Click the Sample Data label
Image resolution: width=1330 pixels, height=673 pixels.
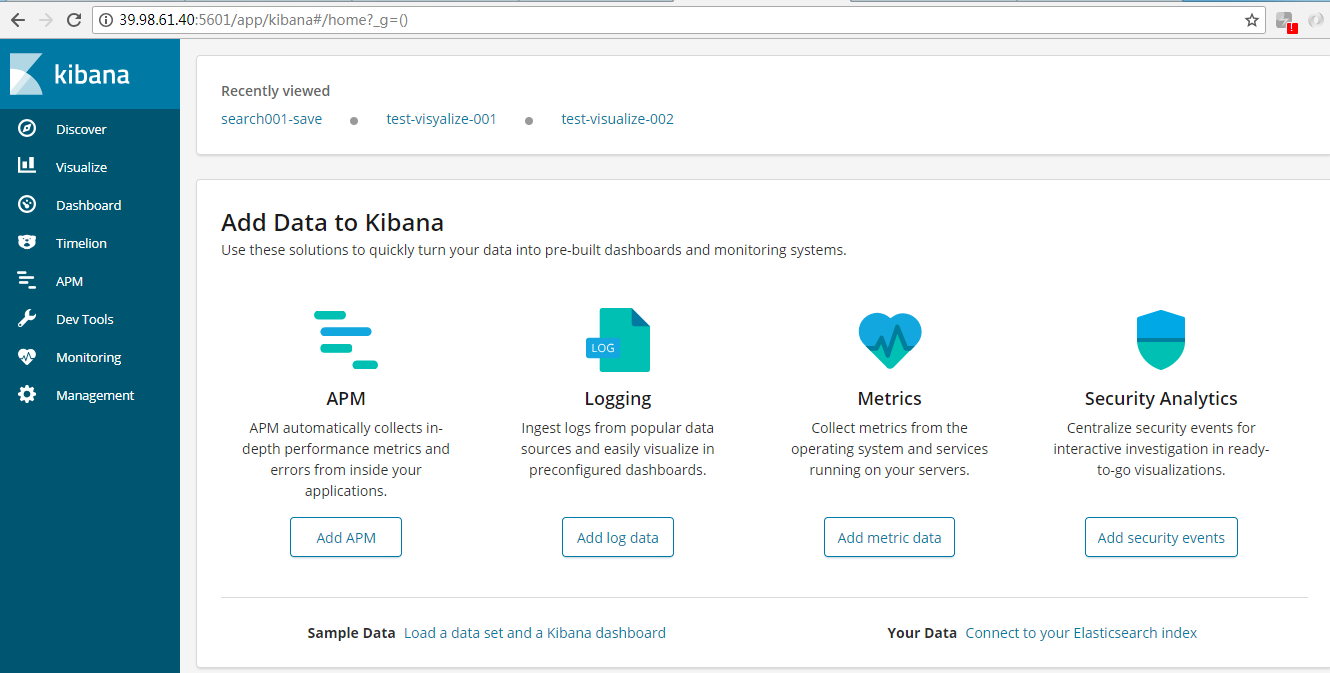pyautogui.click(x=352, y=633)
